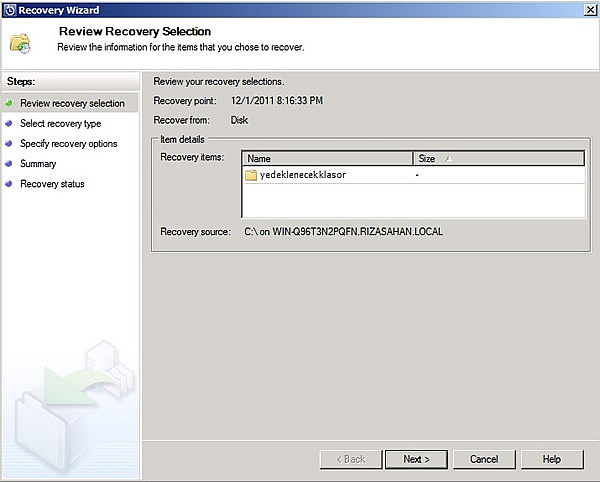This screenshot has width=600, height=482.
Task: Select the yedeklenecekklasor item name
Action: [302, 175]
